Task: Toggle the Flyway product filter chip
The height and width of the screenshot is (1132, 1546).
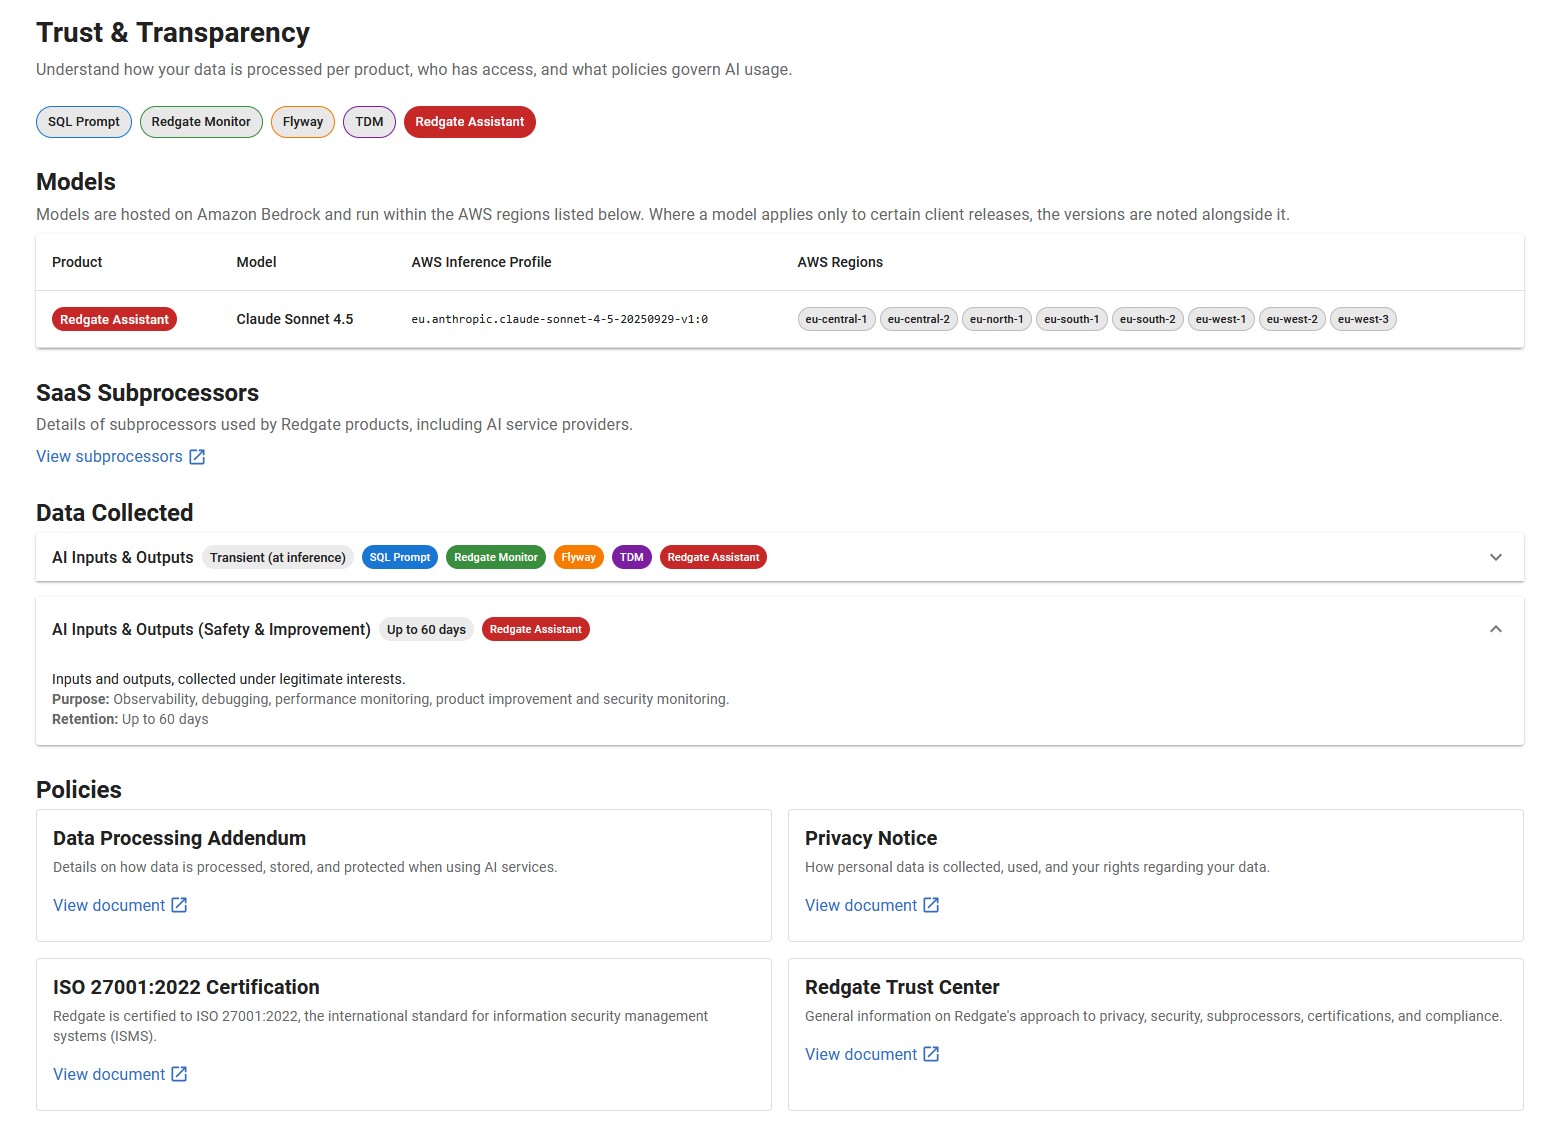Action: click(x=303, y=122)
